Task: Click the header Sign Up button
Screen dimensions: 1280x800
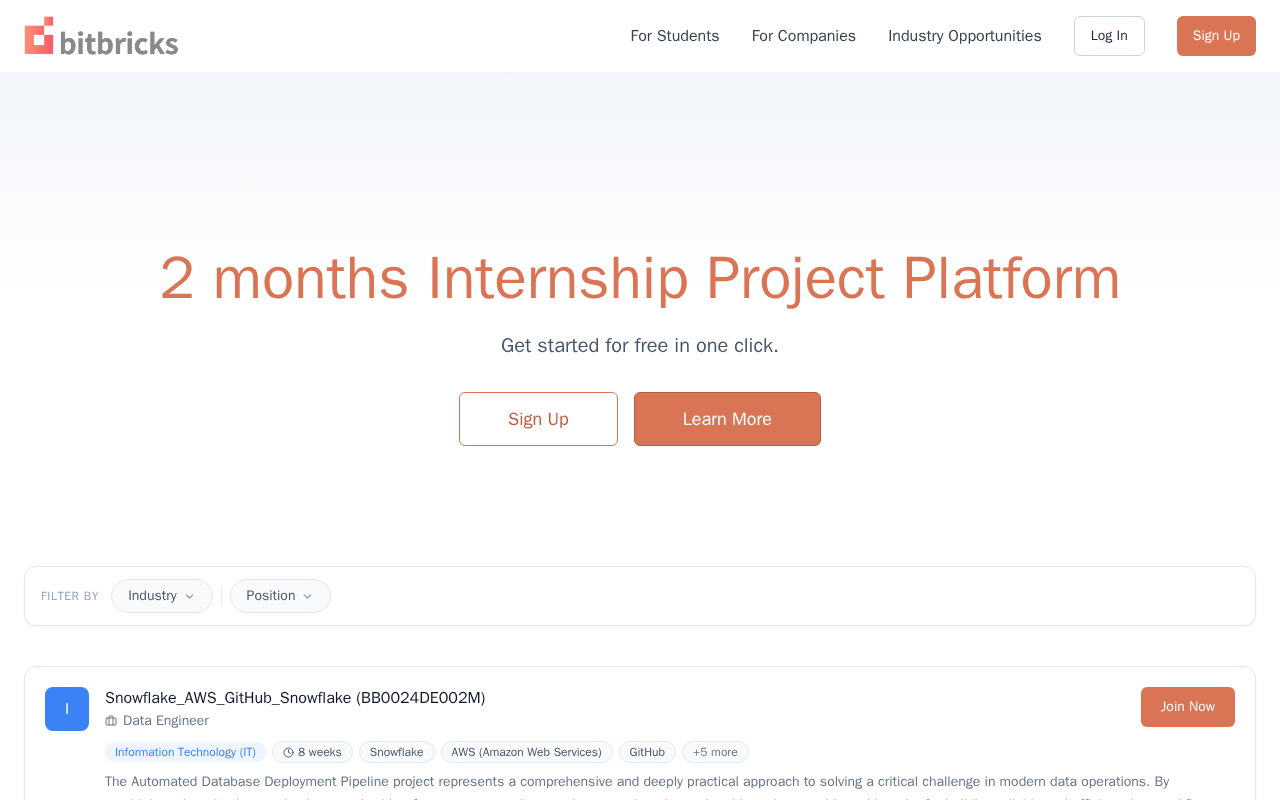Action: tap(1216, 36)
